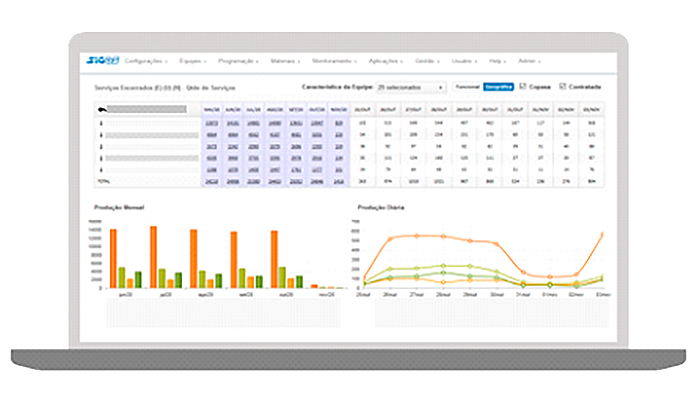Click the fifth row's icon in table
Screen dimensions: 700x402
coord(101,170)
